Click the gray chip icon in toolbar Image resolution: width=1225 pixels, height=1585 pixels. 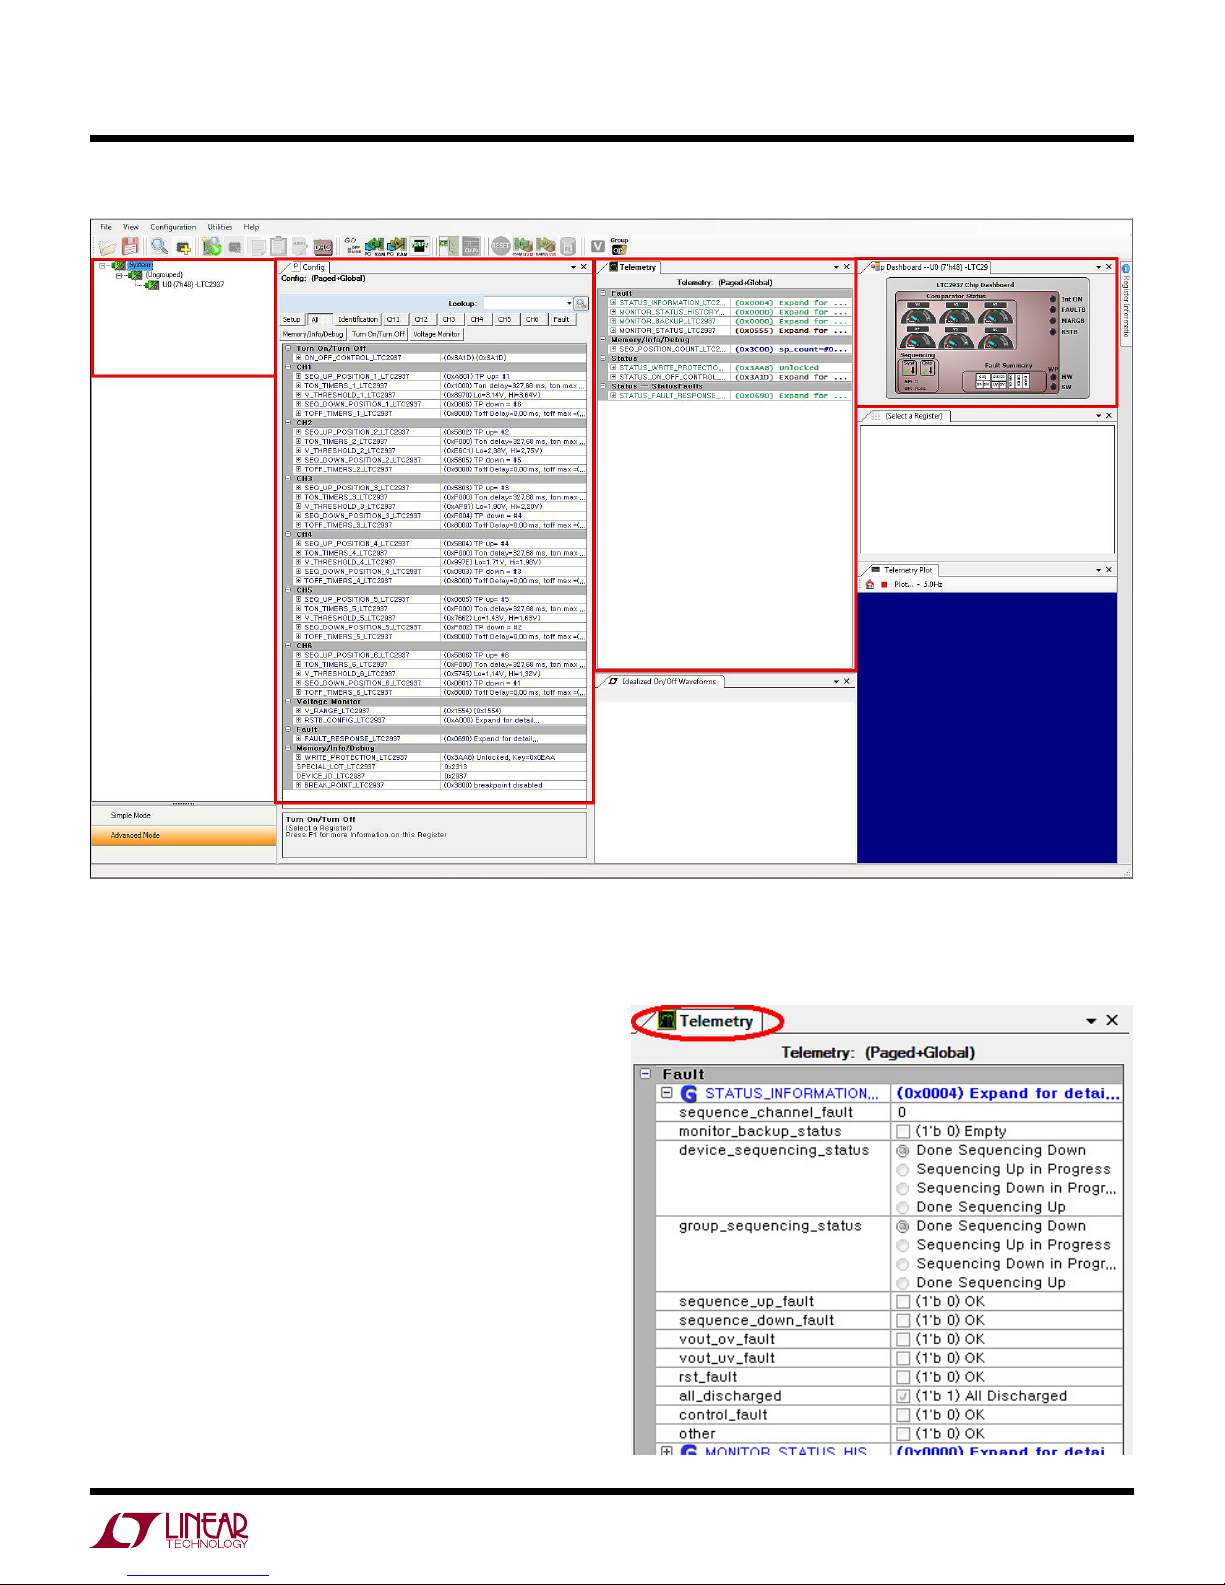[235, 246]
